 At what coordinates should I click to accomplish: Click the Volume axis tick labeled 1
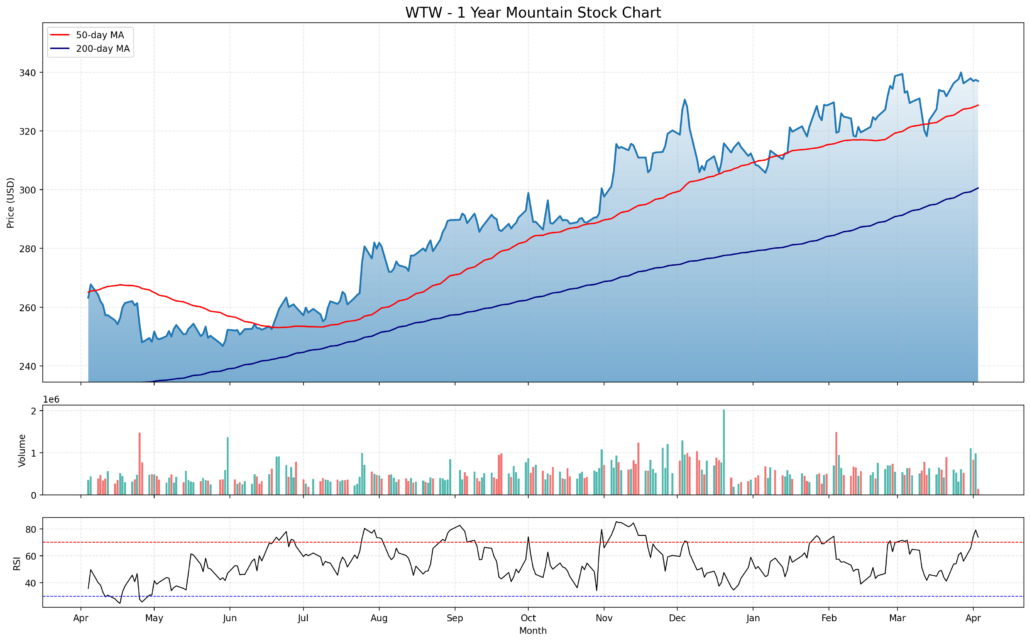(x=34, y=453)
